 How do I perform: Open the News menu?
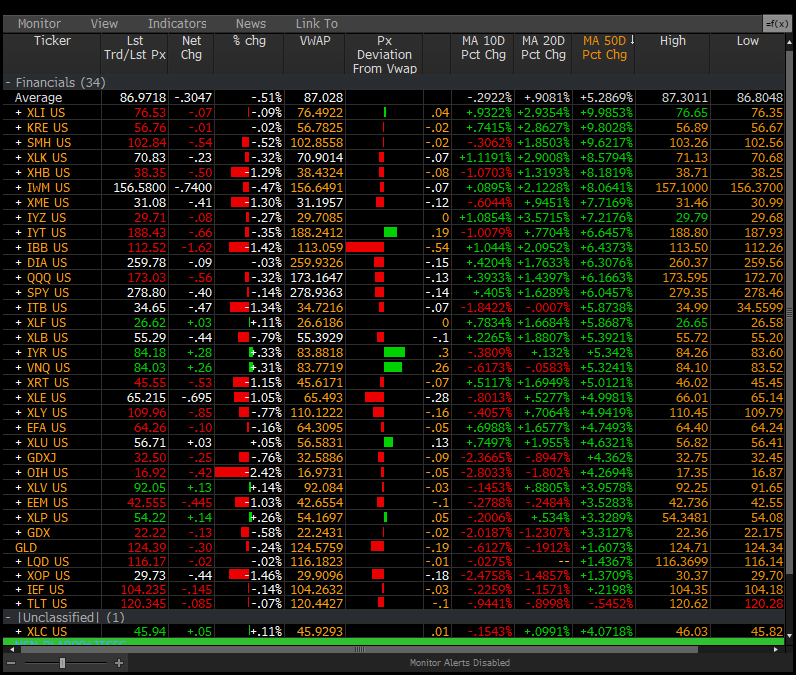click(x=251, y=23)
